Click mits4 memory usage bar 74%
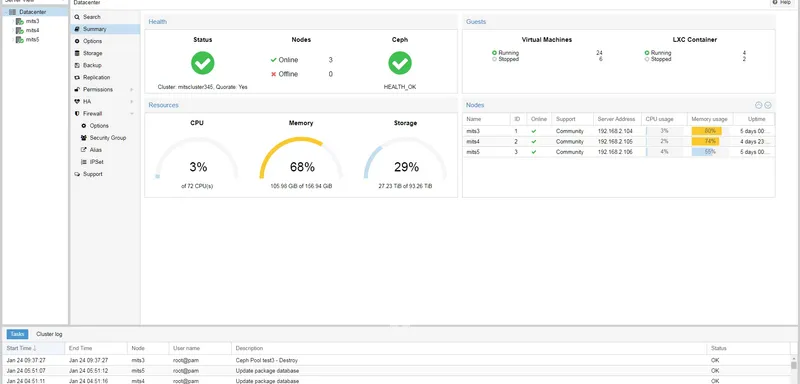 point(710,142)
